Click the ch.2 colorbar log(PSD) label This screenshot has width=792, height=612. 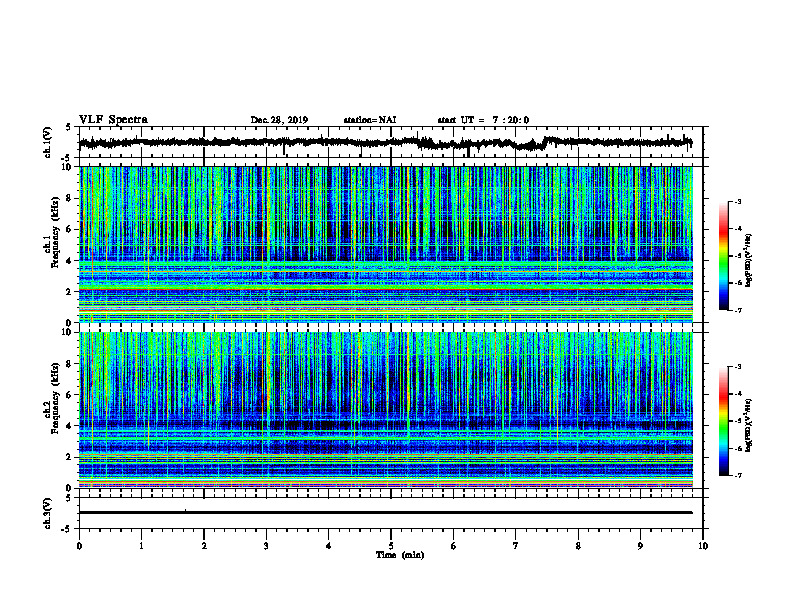[749, 425]
